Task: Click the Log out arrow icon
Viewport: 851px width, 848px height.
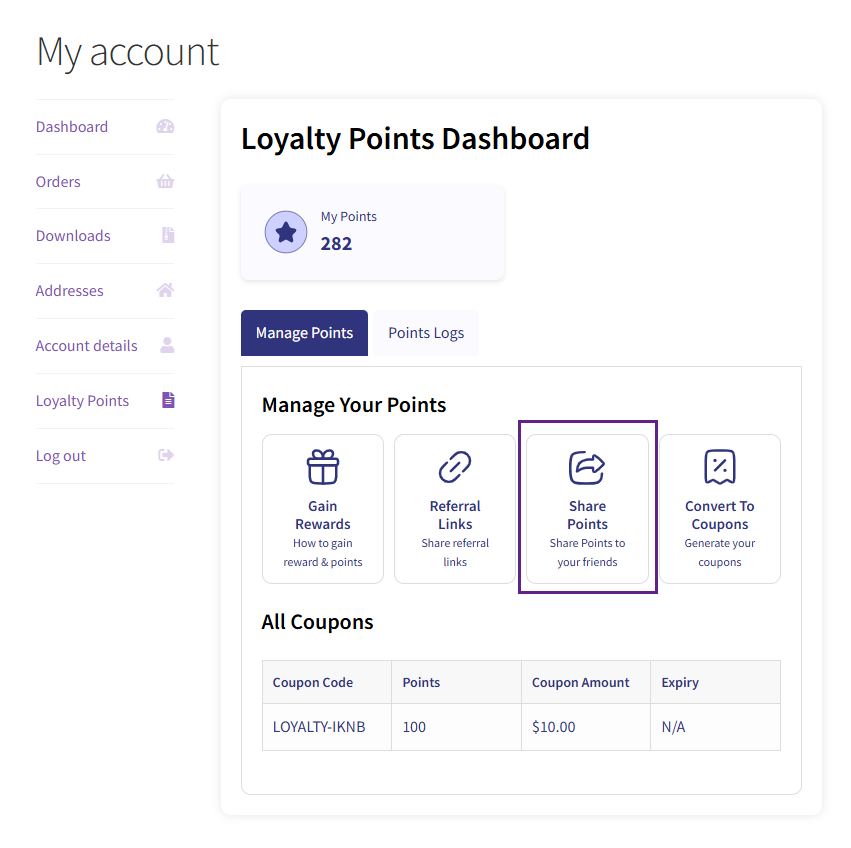Action: [166, 455]
